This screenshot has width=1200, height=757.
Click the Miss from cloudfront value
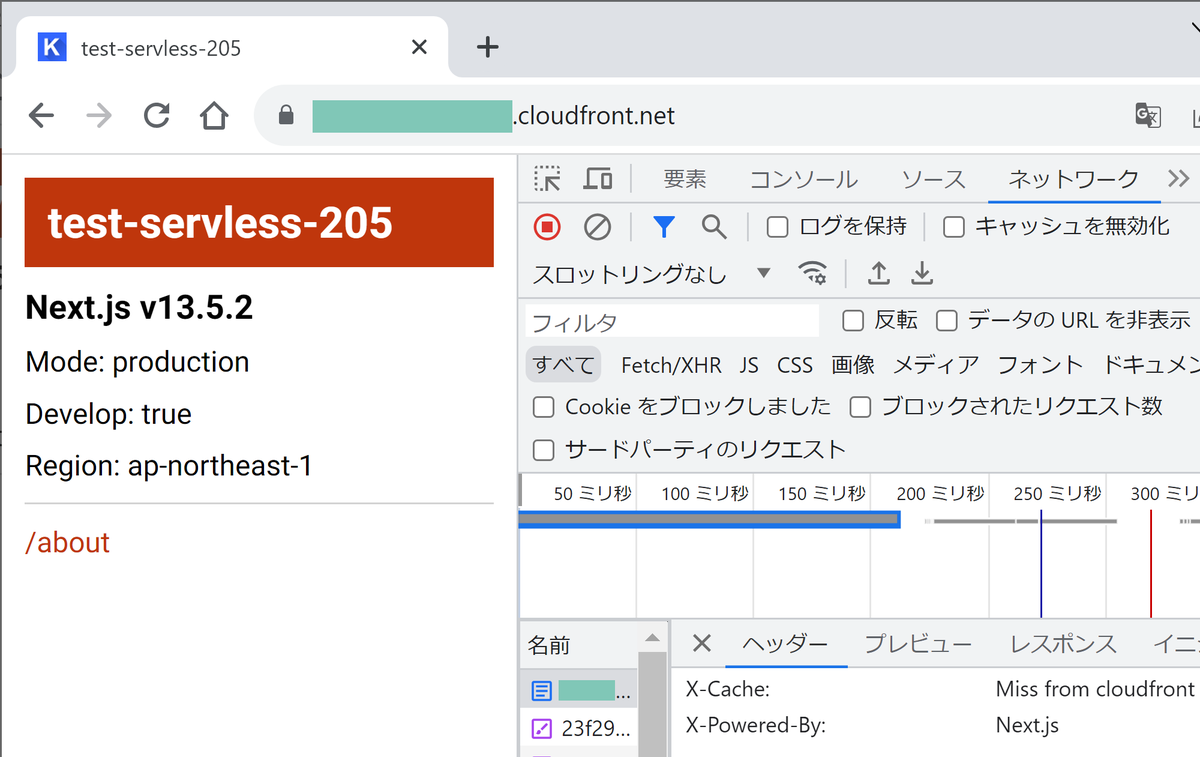pos(1095,689)
